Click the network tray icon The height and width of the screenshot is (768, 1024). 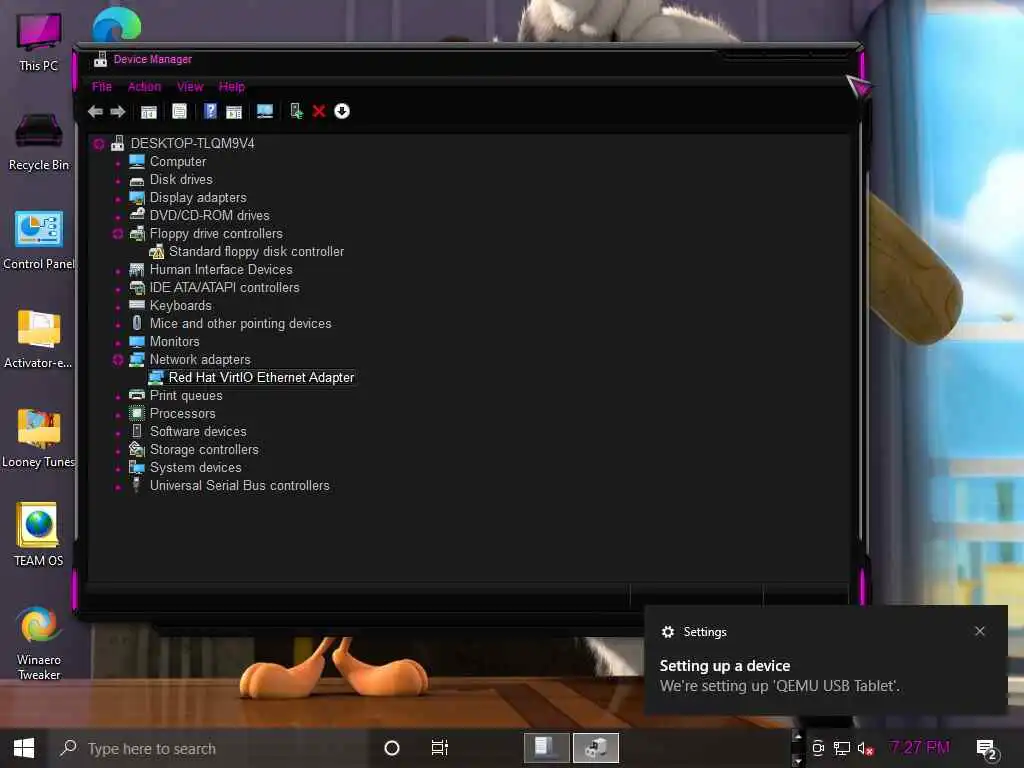point(842,748)
